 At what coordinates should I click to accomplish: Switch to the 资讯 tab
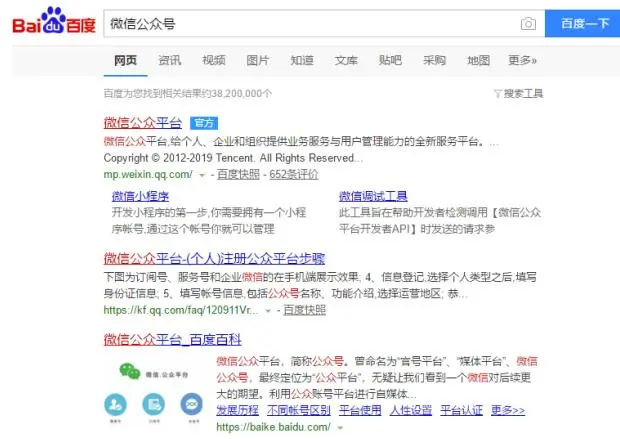click(170, 61)
